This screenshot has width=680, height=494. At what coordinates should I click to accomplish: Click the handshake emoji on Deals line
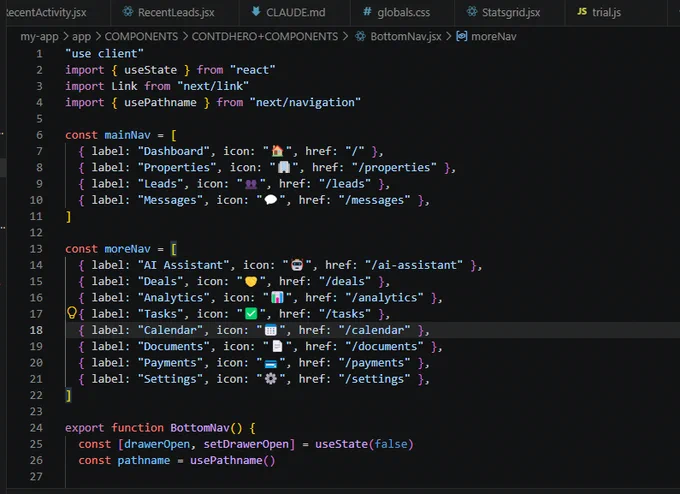(x=251, y=281)
